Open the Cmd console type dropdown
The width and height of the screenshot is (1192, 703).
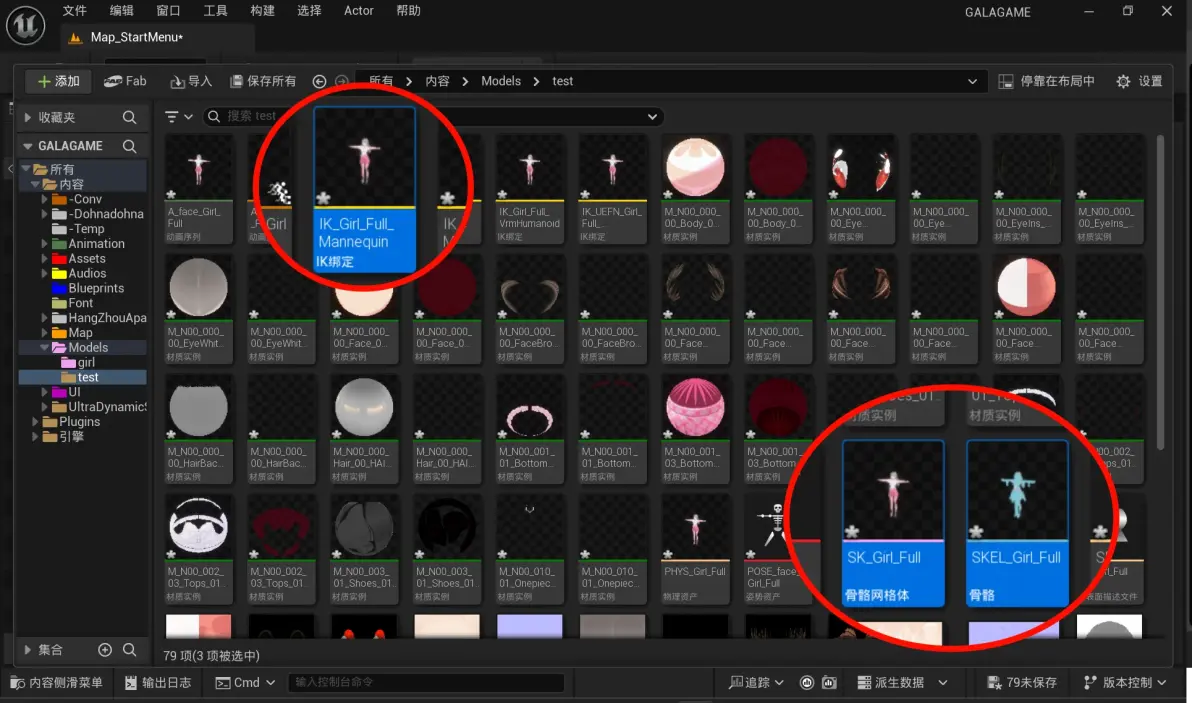point(245,682)
